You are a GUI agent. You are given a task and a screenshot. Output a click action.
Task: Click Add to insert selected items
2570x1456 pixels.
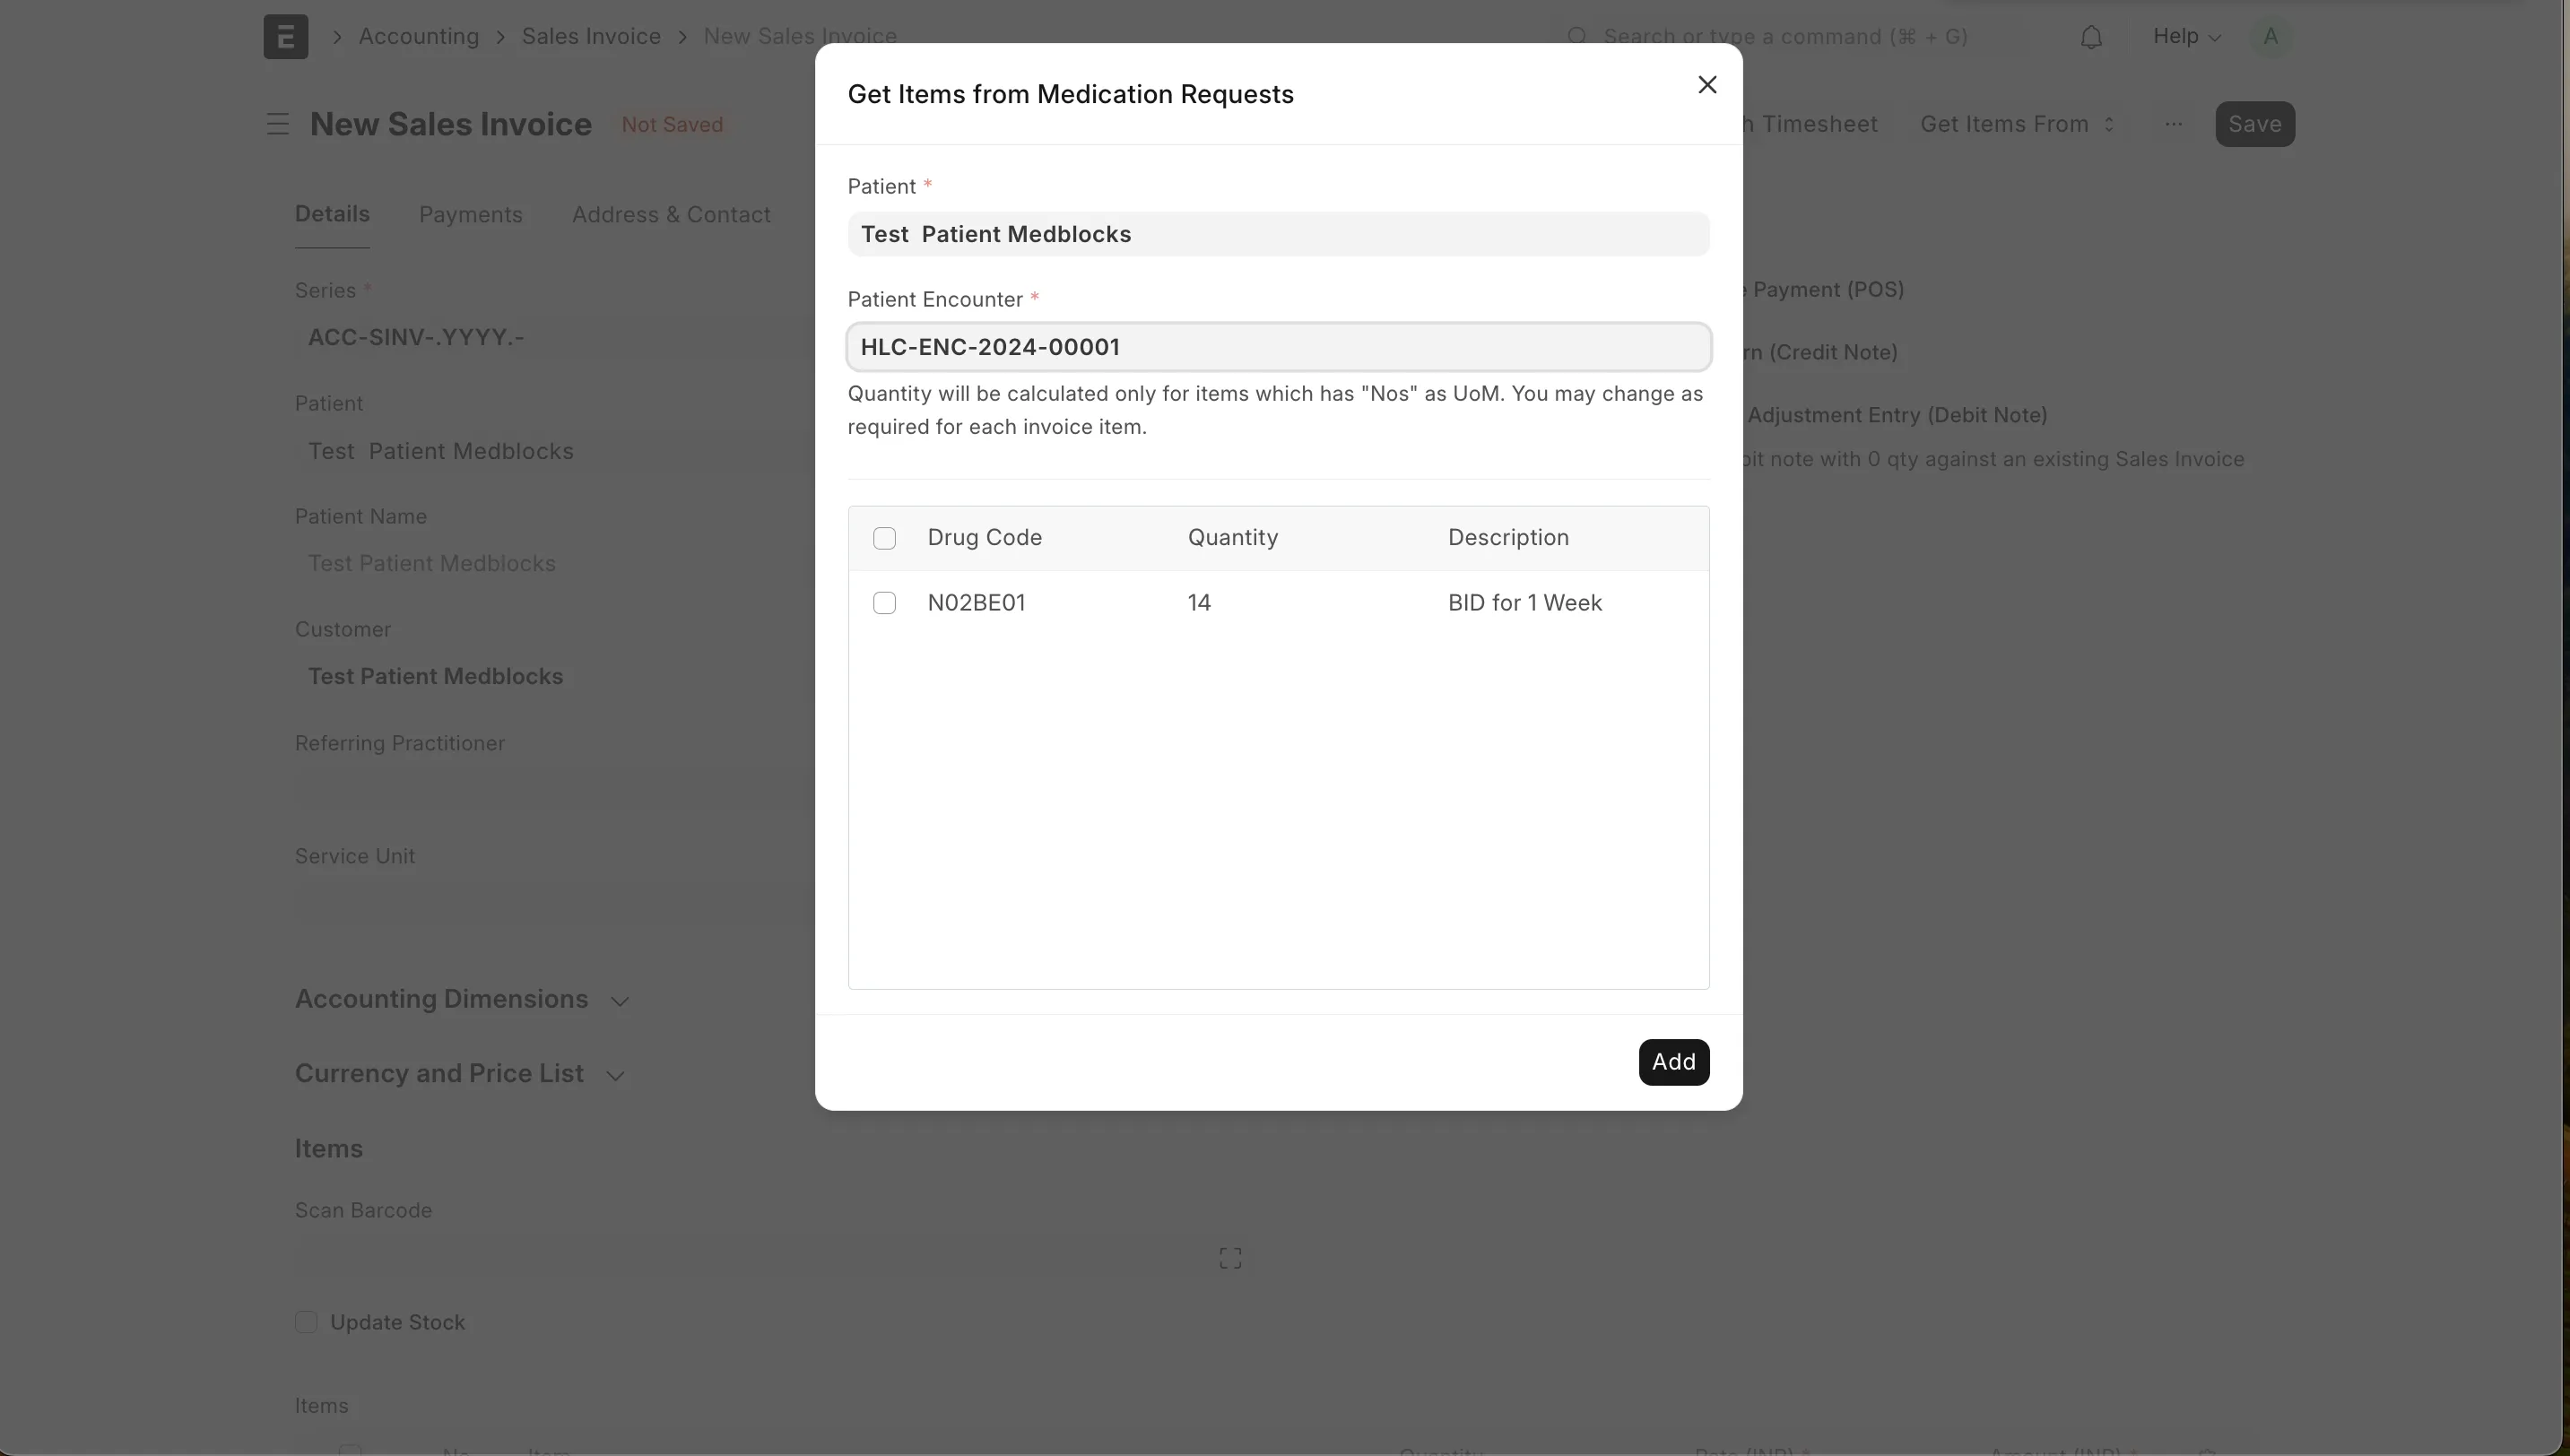(1673, 1061)
